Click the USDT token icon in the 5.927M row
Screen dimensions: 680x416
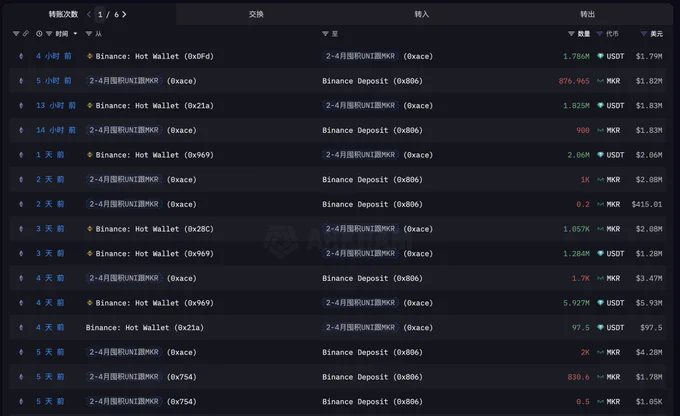click(601, 303)
